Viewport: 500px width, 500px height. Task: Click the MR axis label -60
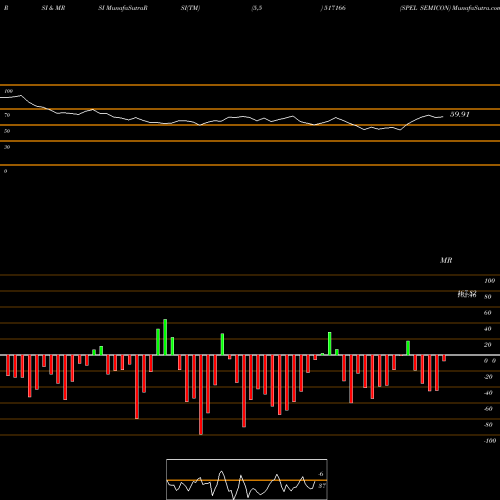click(488, 409)
